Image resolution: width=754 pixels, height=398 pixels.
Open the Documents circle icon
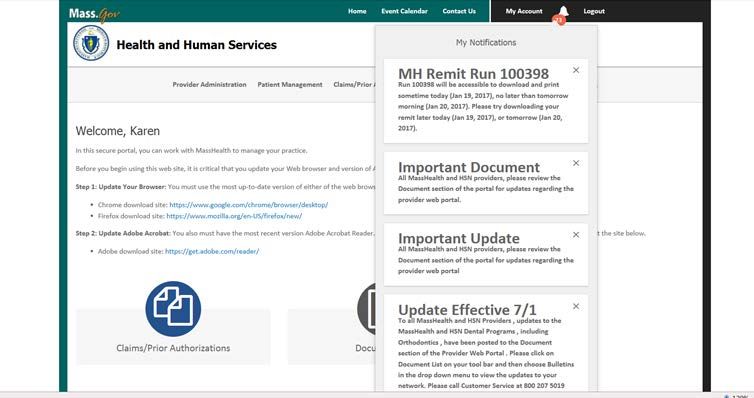tap(366, 309)
